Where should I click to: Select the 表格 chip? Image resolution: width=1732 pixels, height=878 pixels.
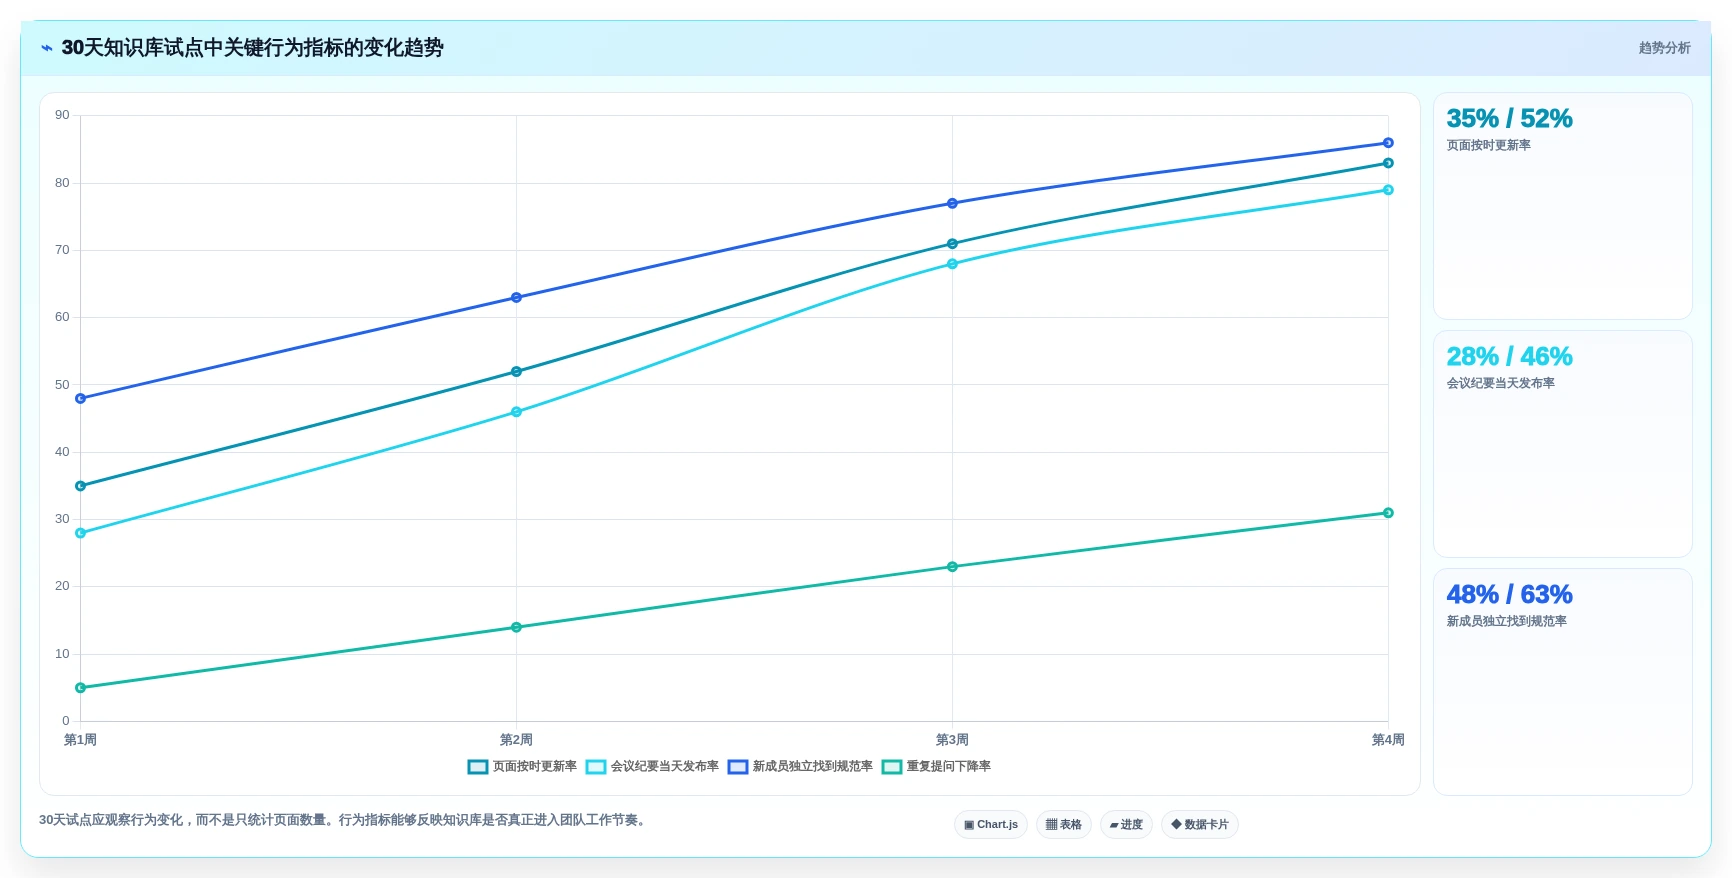1064,825
